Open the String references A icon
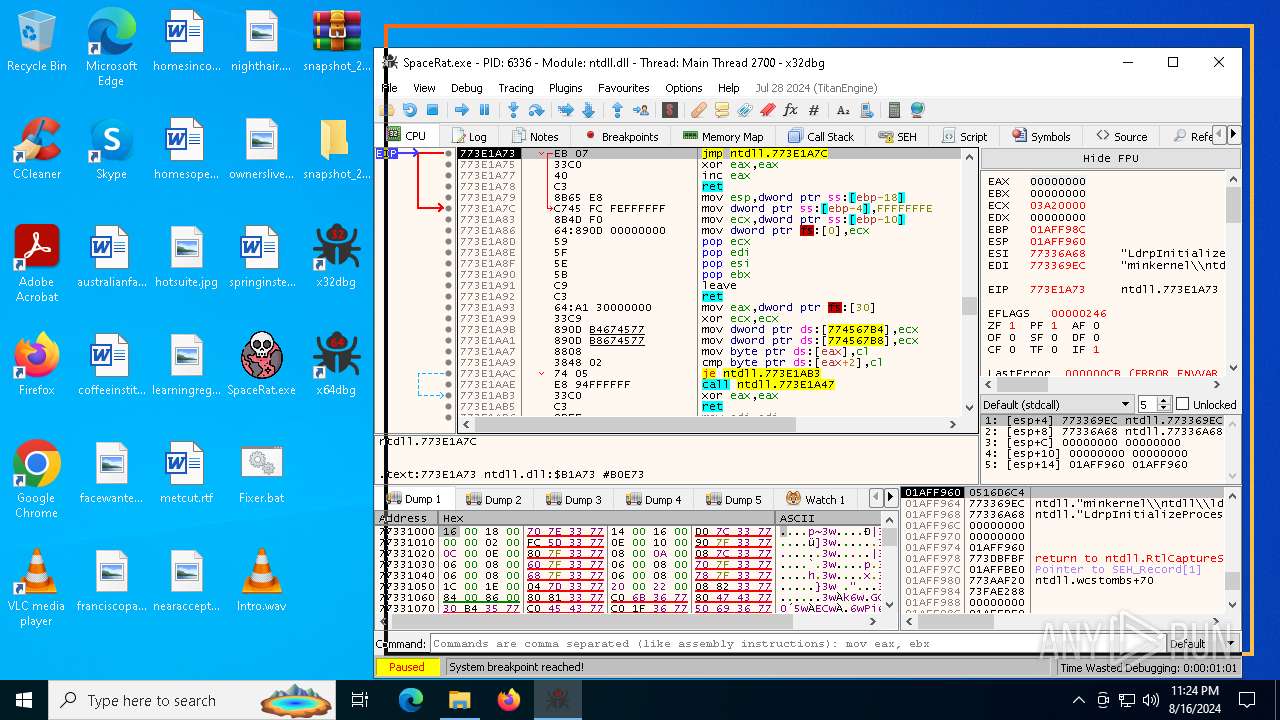 click(843, 110)
